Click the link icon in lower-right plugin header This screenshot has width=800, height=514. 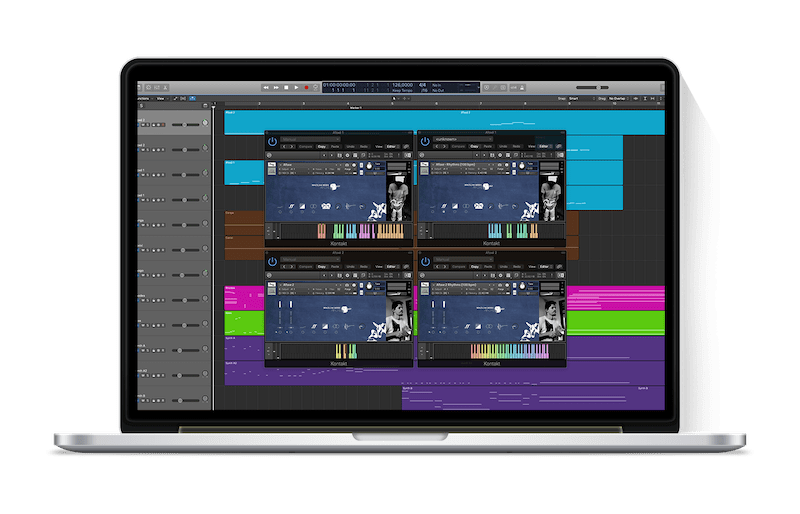(x=559, y=266)
